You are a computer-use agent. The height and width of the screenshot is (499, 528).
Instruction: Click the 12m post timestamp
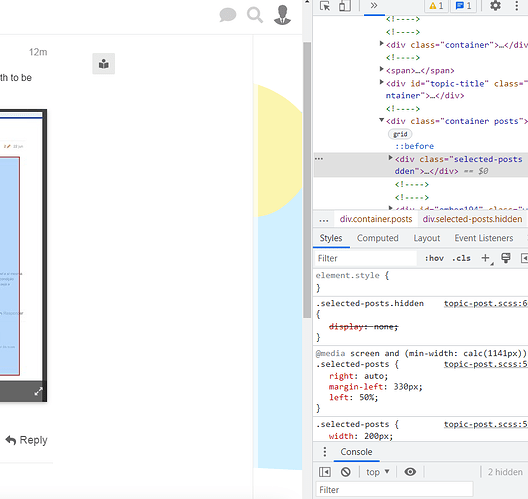tap(38, 52)
